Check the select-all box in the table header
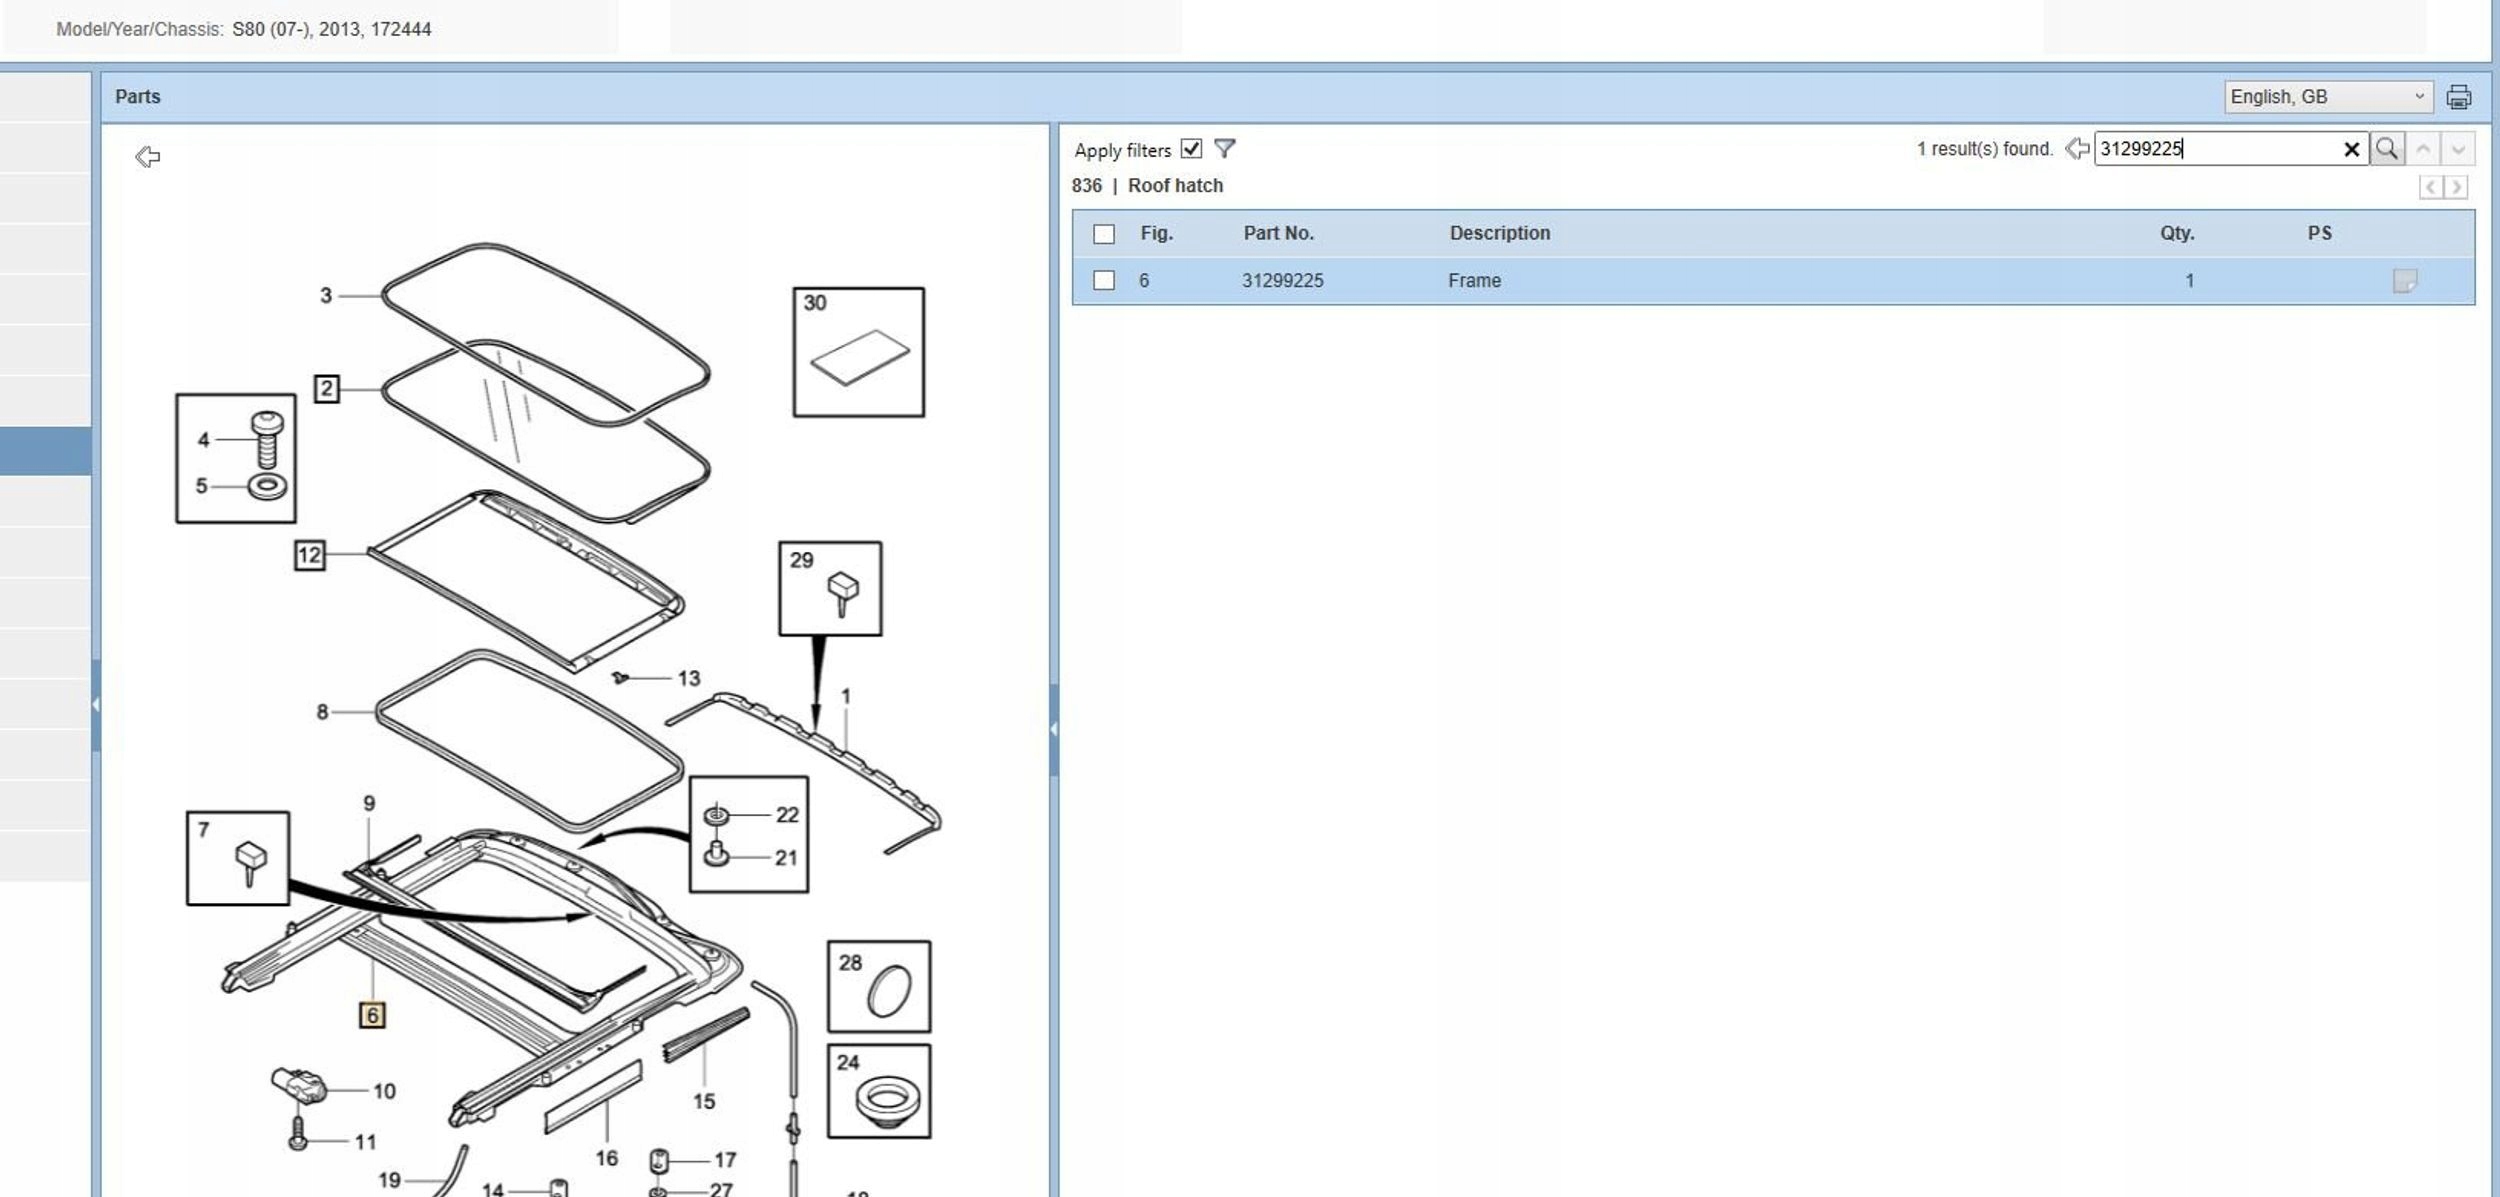The image size is (2500, 1197). (x=1103, y=234)
